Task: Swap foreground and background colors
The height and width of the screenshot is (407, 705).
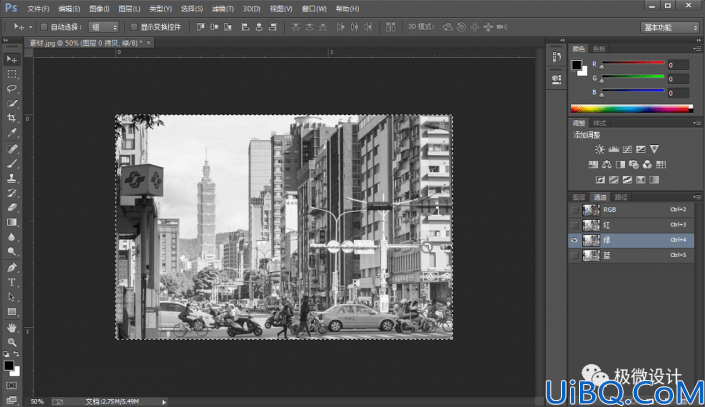Action: coord(16,354)
